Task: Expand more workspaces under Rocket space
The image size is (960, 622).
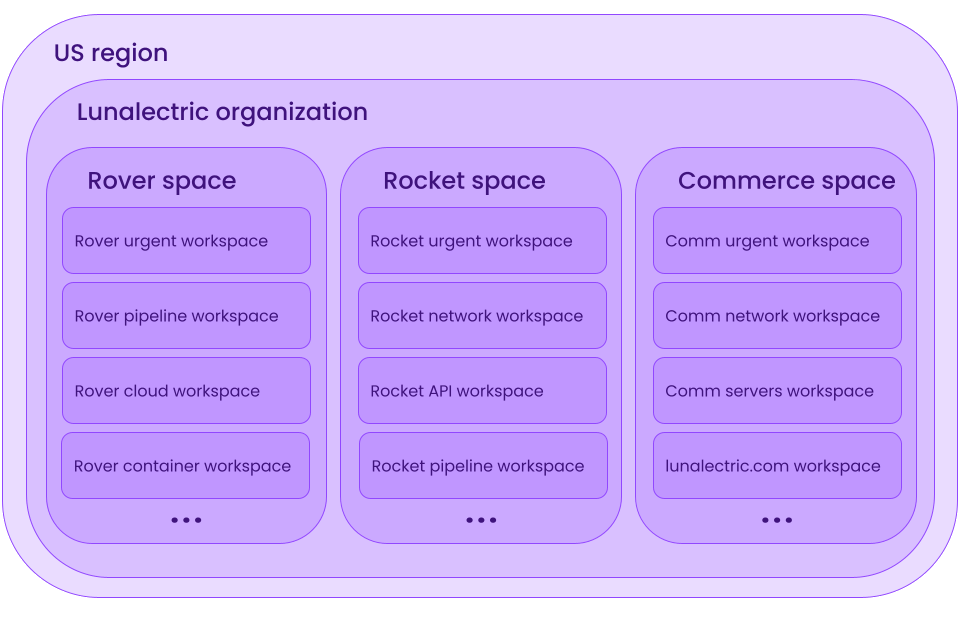Action: pyautogui.click(x=482, y=519)
